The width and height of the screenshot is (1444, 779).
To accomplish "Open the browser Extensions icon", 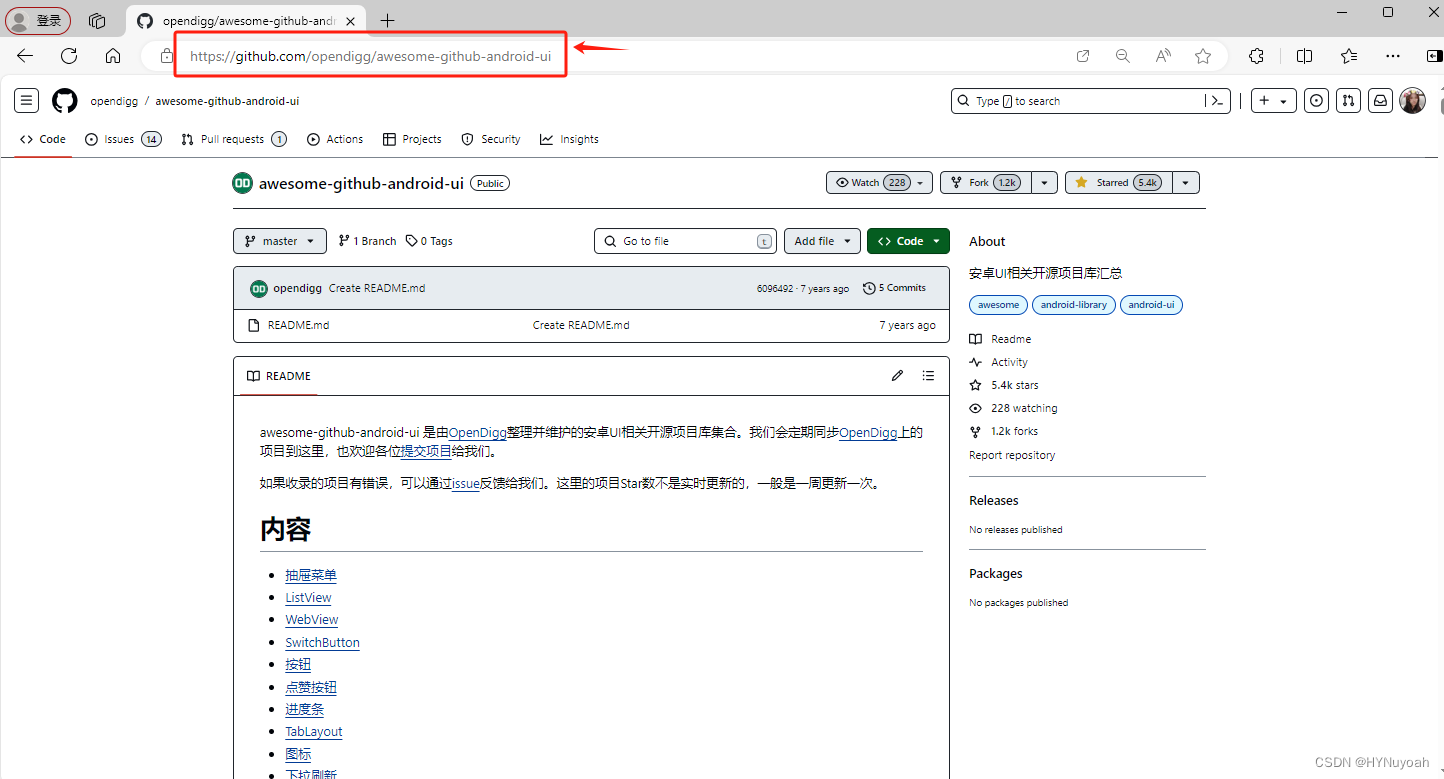I will [1255, 56].
